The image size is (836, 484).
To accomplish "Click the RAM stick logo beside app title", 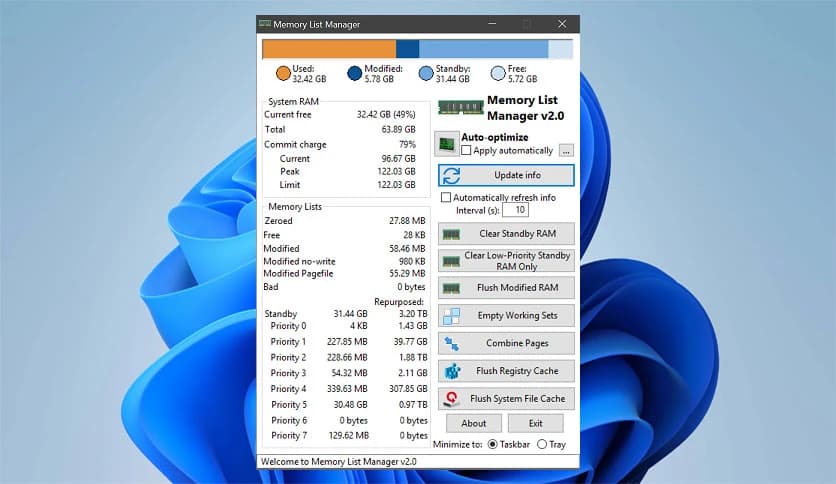I will (x=461, y=107).
